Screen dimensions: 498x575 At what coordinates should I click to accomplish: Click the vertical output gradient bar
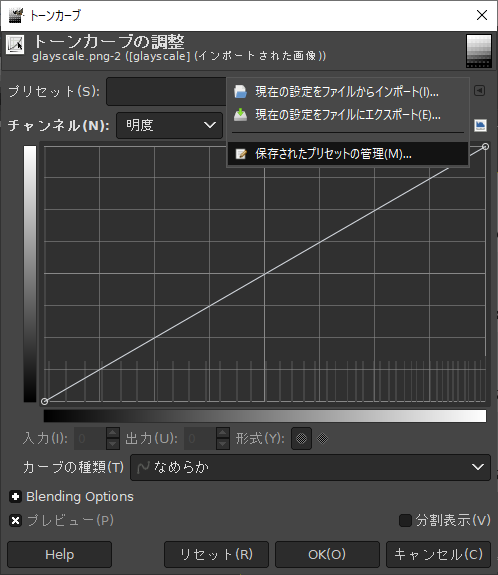(x=30, y=274)
